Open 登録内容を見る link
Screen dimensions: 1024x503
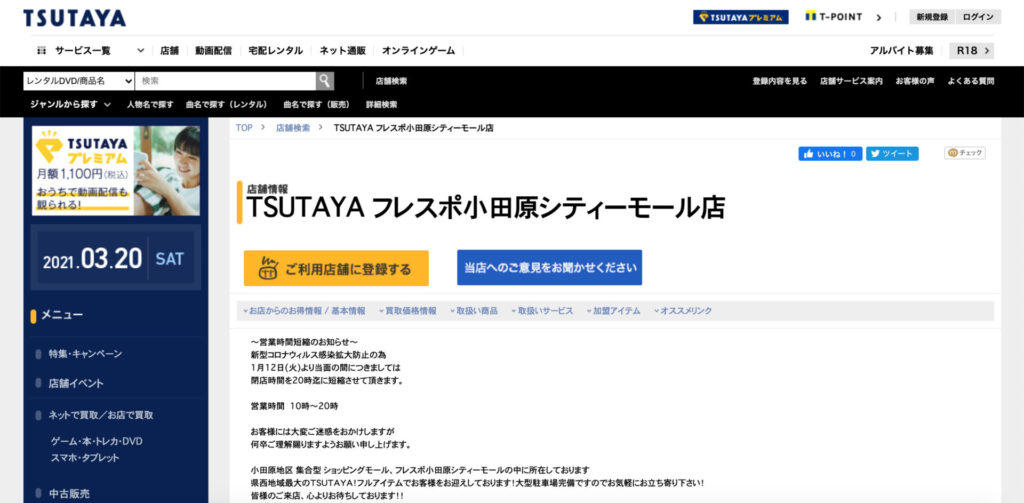click(780, 82)
